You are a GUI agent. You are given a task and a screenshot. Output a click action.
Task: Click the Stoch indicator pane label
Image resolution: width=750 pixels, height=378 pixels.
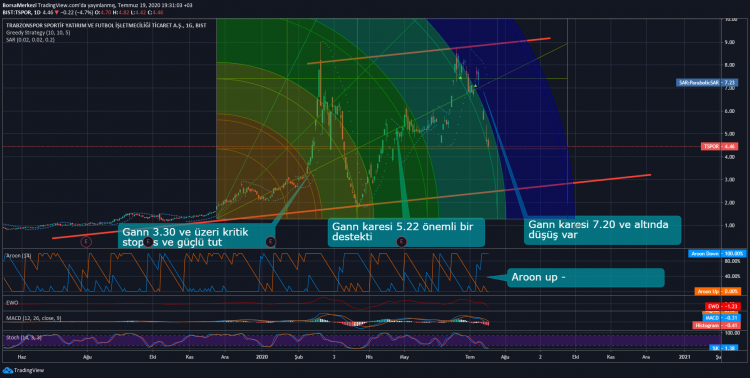(23, 338)
